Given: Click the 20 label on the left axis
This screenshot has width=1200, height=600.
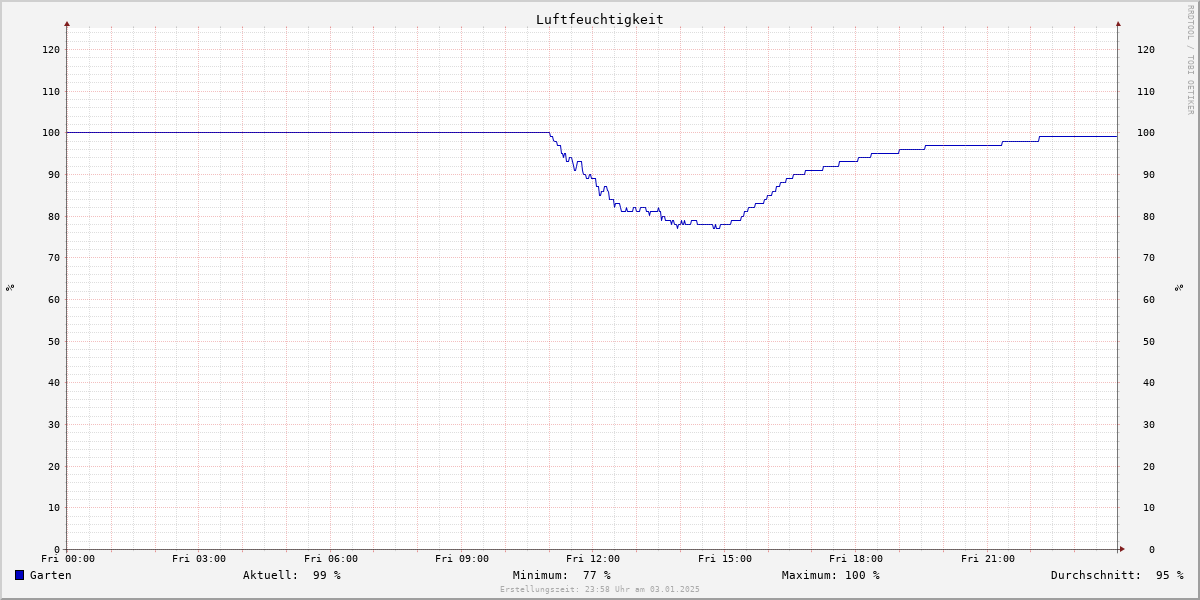Looking at the screenshot, I should pos(53,466).
